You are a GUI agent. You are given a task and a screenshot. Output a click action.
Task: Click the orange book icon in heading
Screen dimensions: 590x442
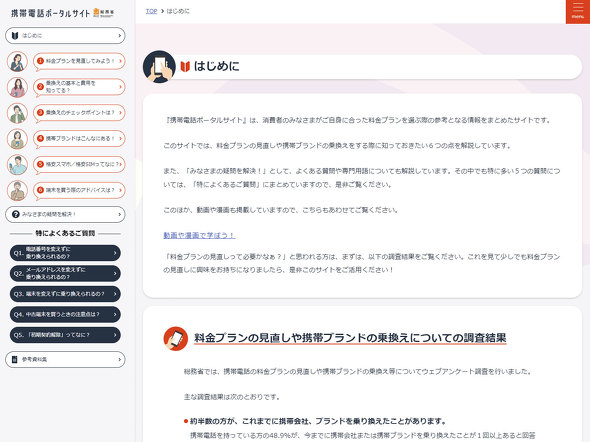(185, 67)
